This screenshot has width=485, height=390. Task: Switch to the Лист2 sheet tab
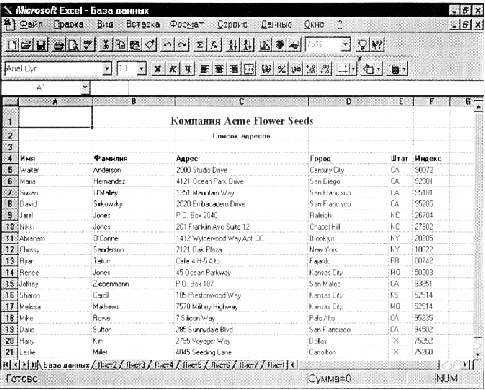pyautogui.click(x=106, y=365)
